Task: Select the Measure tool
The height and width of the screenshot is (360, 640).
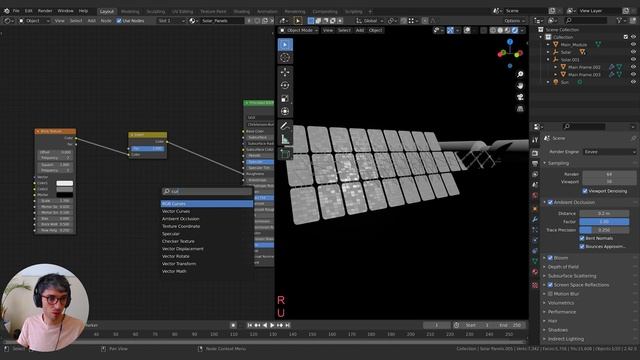Action: tap(285, 139)
